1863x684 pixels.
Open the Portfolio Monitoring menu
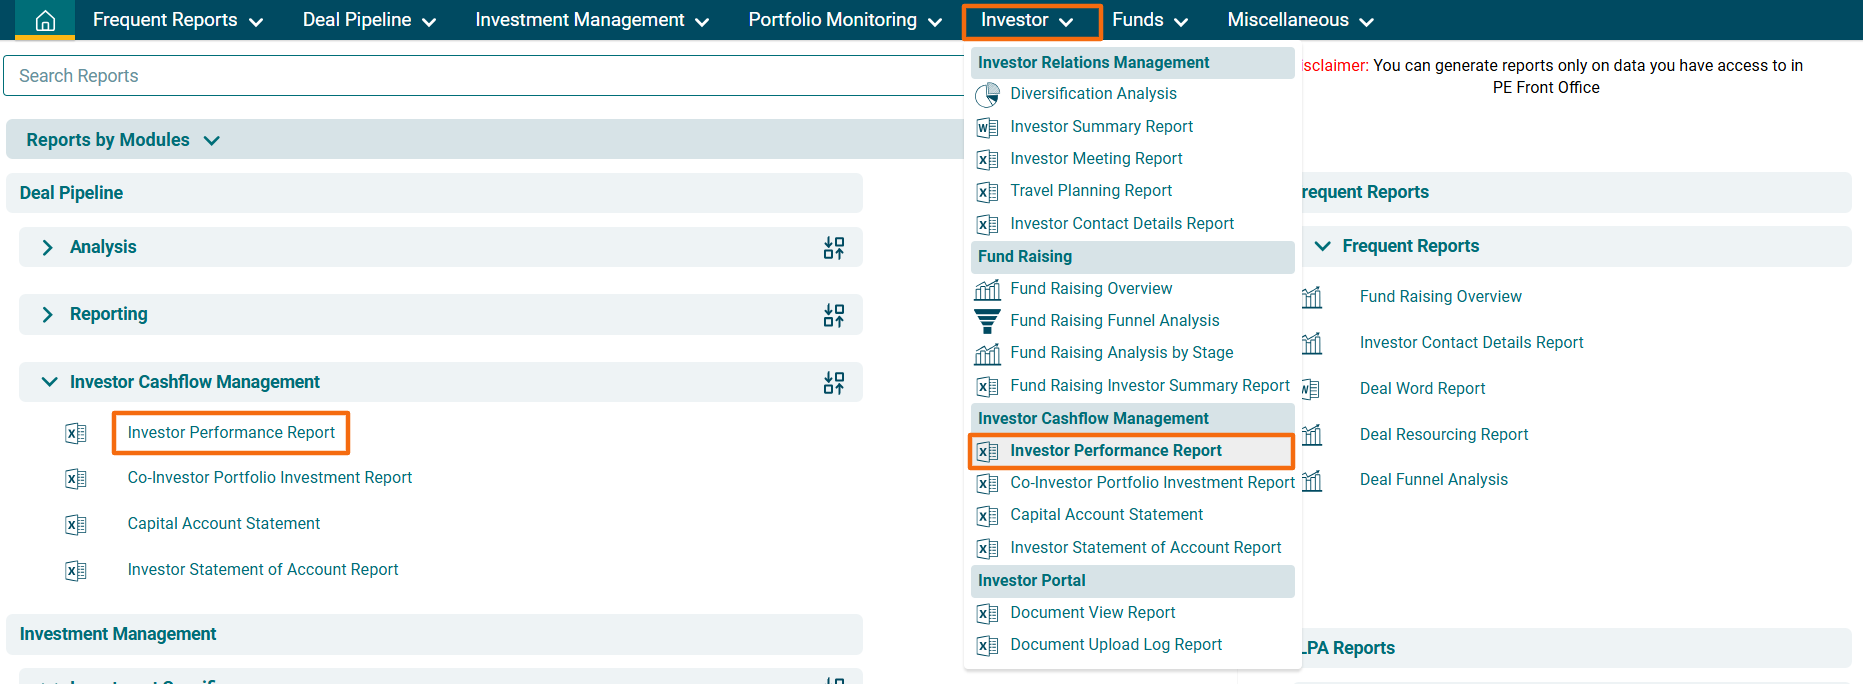844,20
